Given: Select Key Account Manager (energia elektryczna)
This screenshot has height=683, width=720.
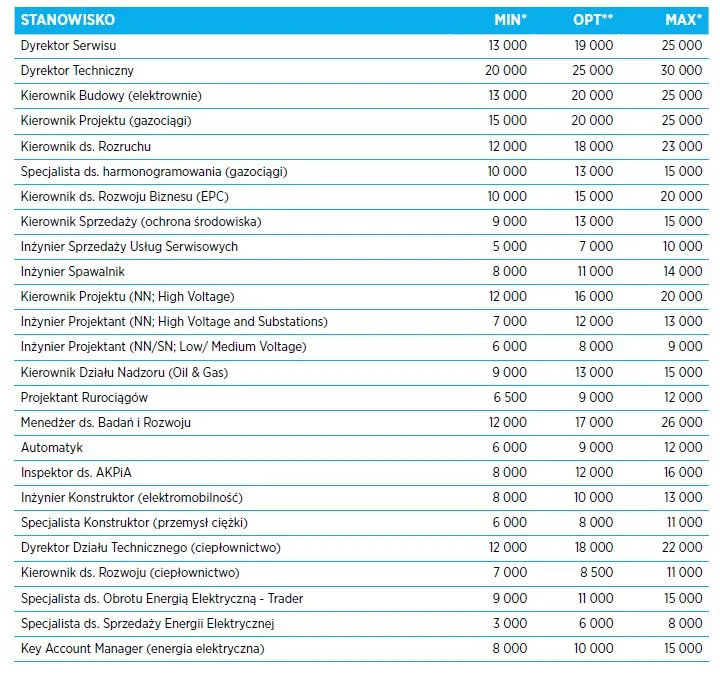Looking at the screenshot, I should (x=143, y=649).
